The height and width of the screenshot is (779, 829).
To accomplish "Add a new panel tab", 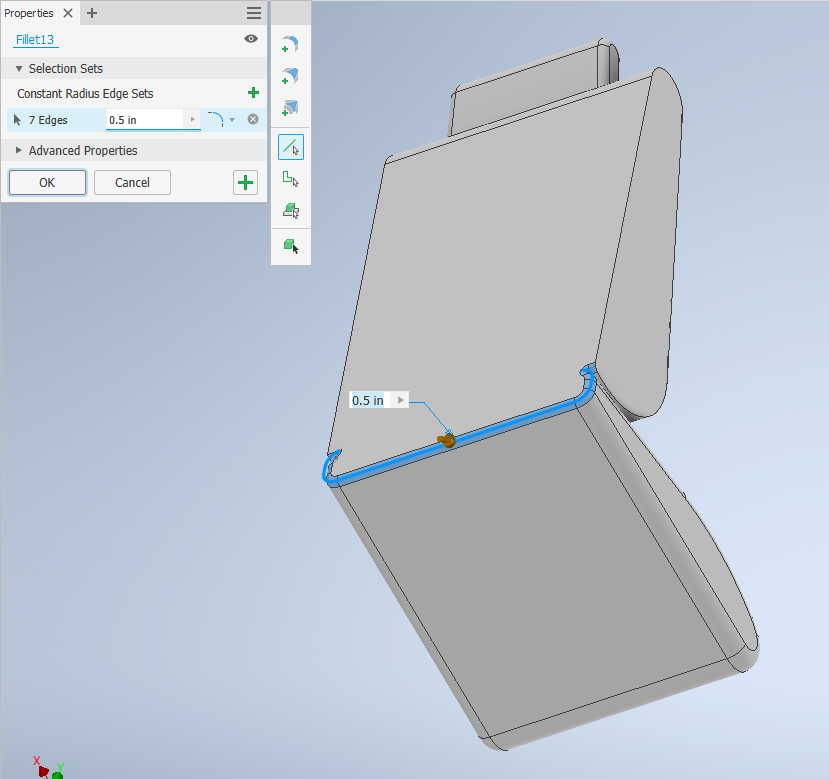I will click(91, 13).
